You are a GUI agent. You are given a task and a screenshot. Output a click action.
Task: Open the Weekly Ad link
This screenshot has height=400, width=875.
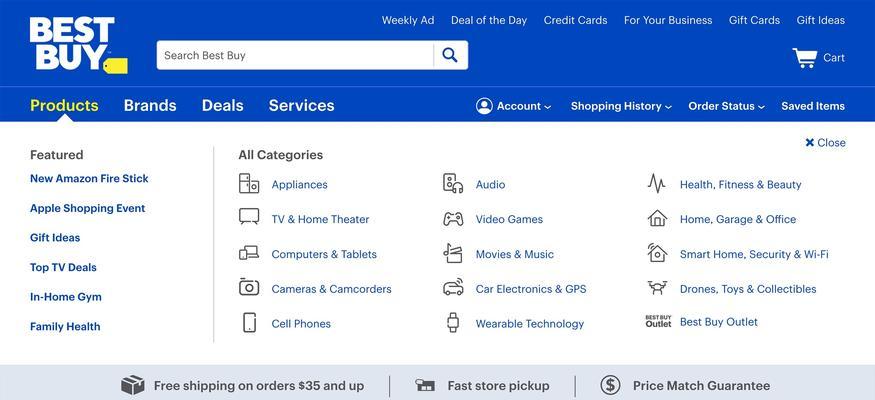click(408, 20)
